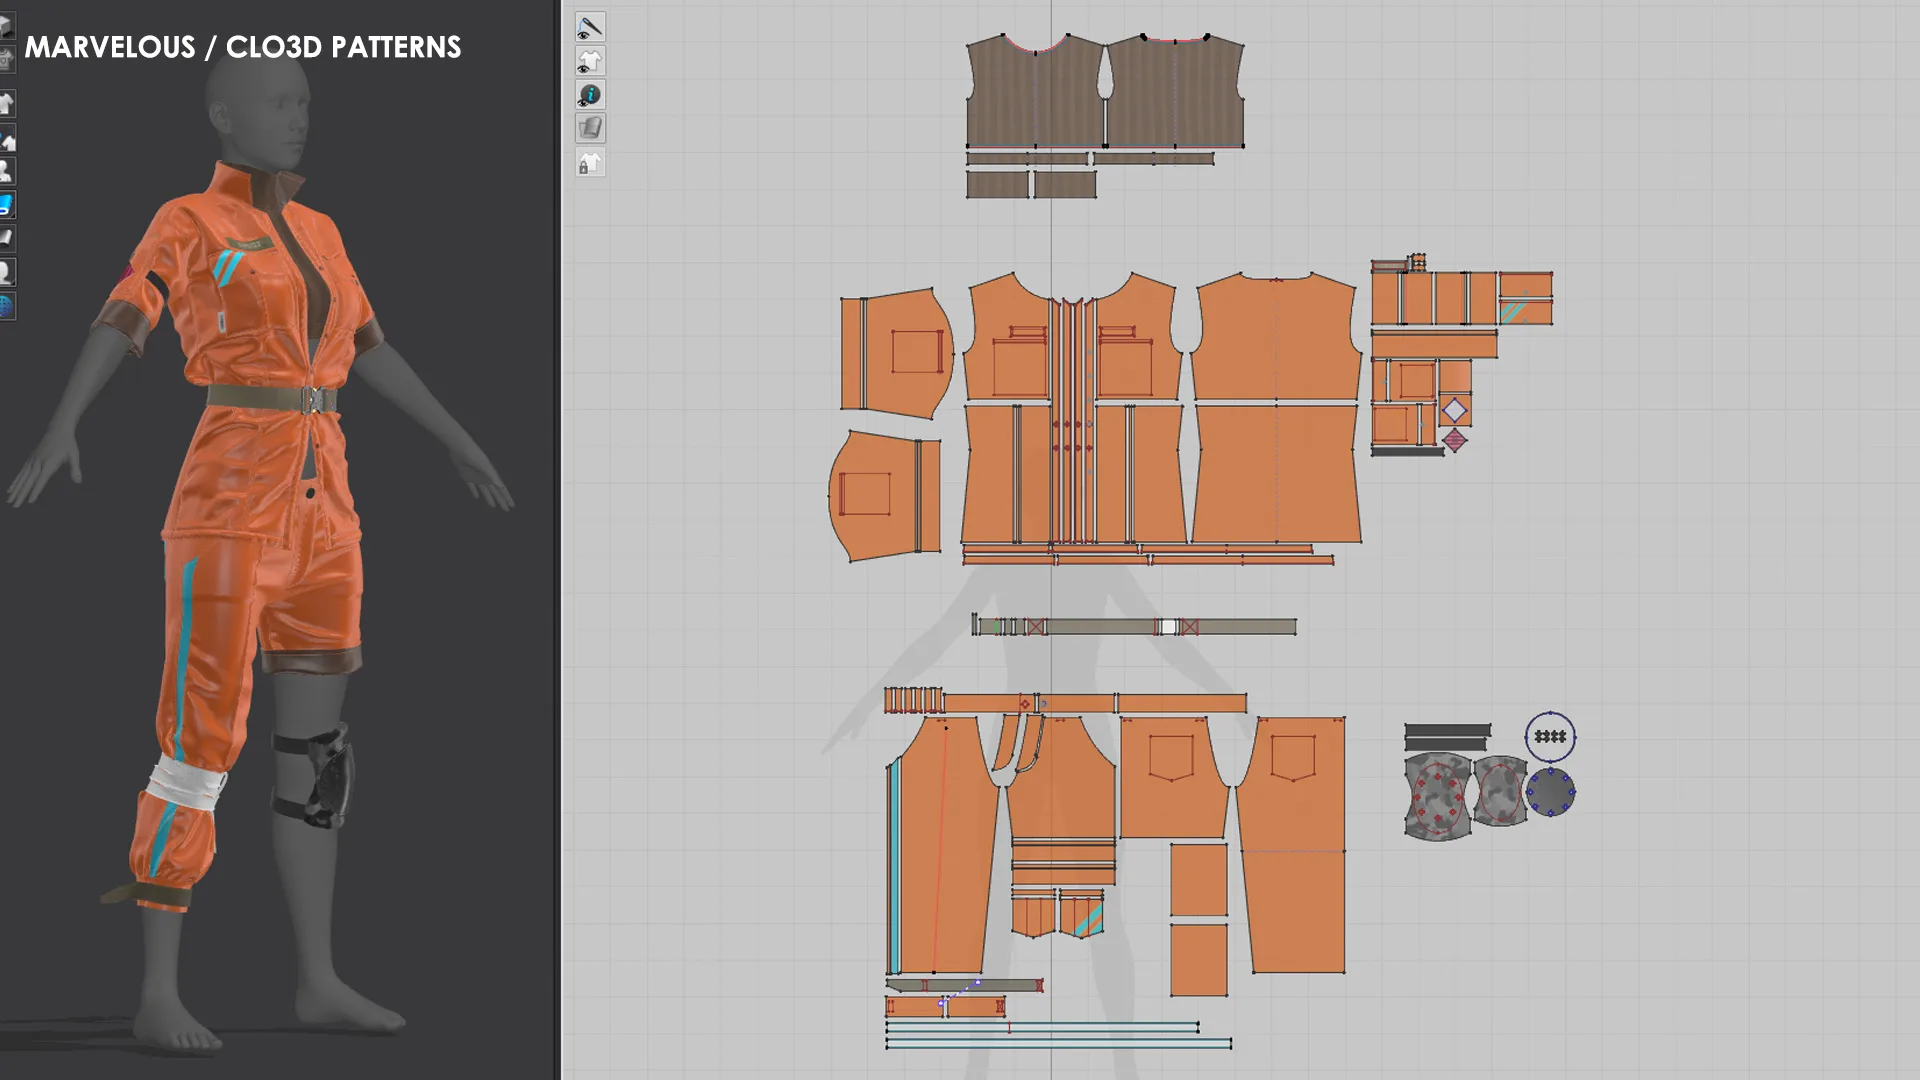The image size is (1920, 1080).
Task: Toggle pattern info display icon
Action: [590, 95]
